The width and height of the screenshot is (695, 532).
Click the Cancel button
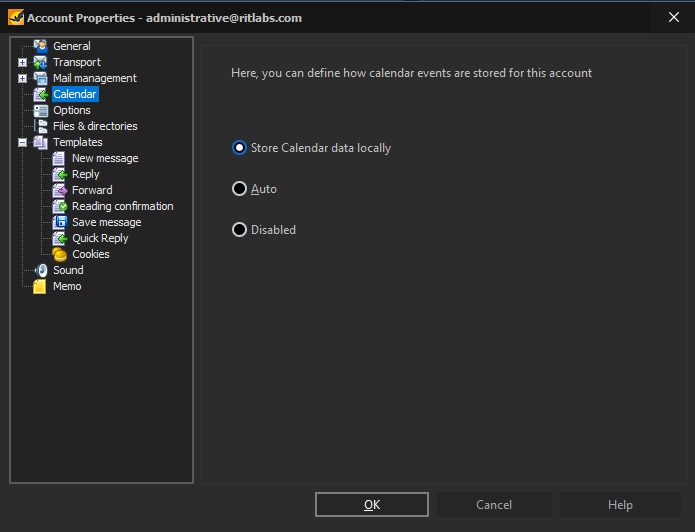coord(494,505)
